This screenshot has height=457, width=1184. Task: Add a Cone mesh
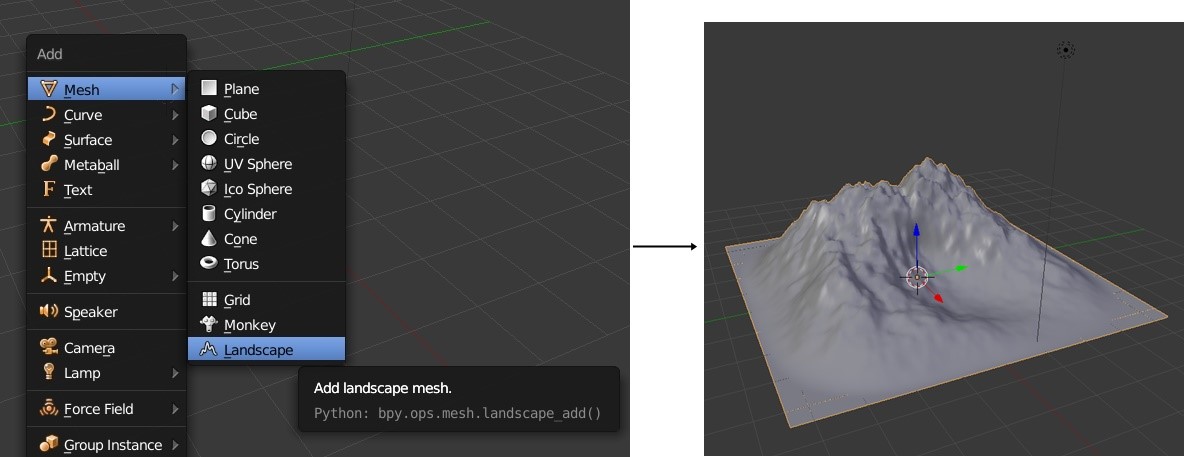[267, 239]
